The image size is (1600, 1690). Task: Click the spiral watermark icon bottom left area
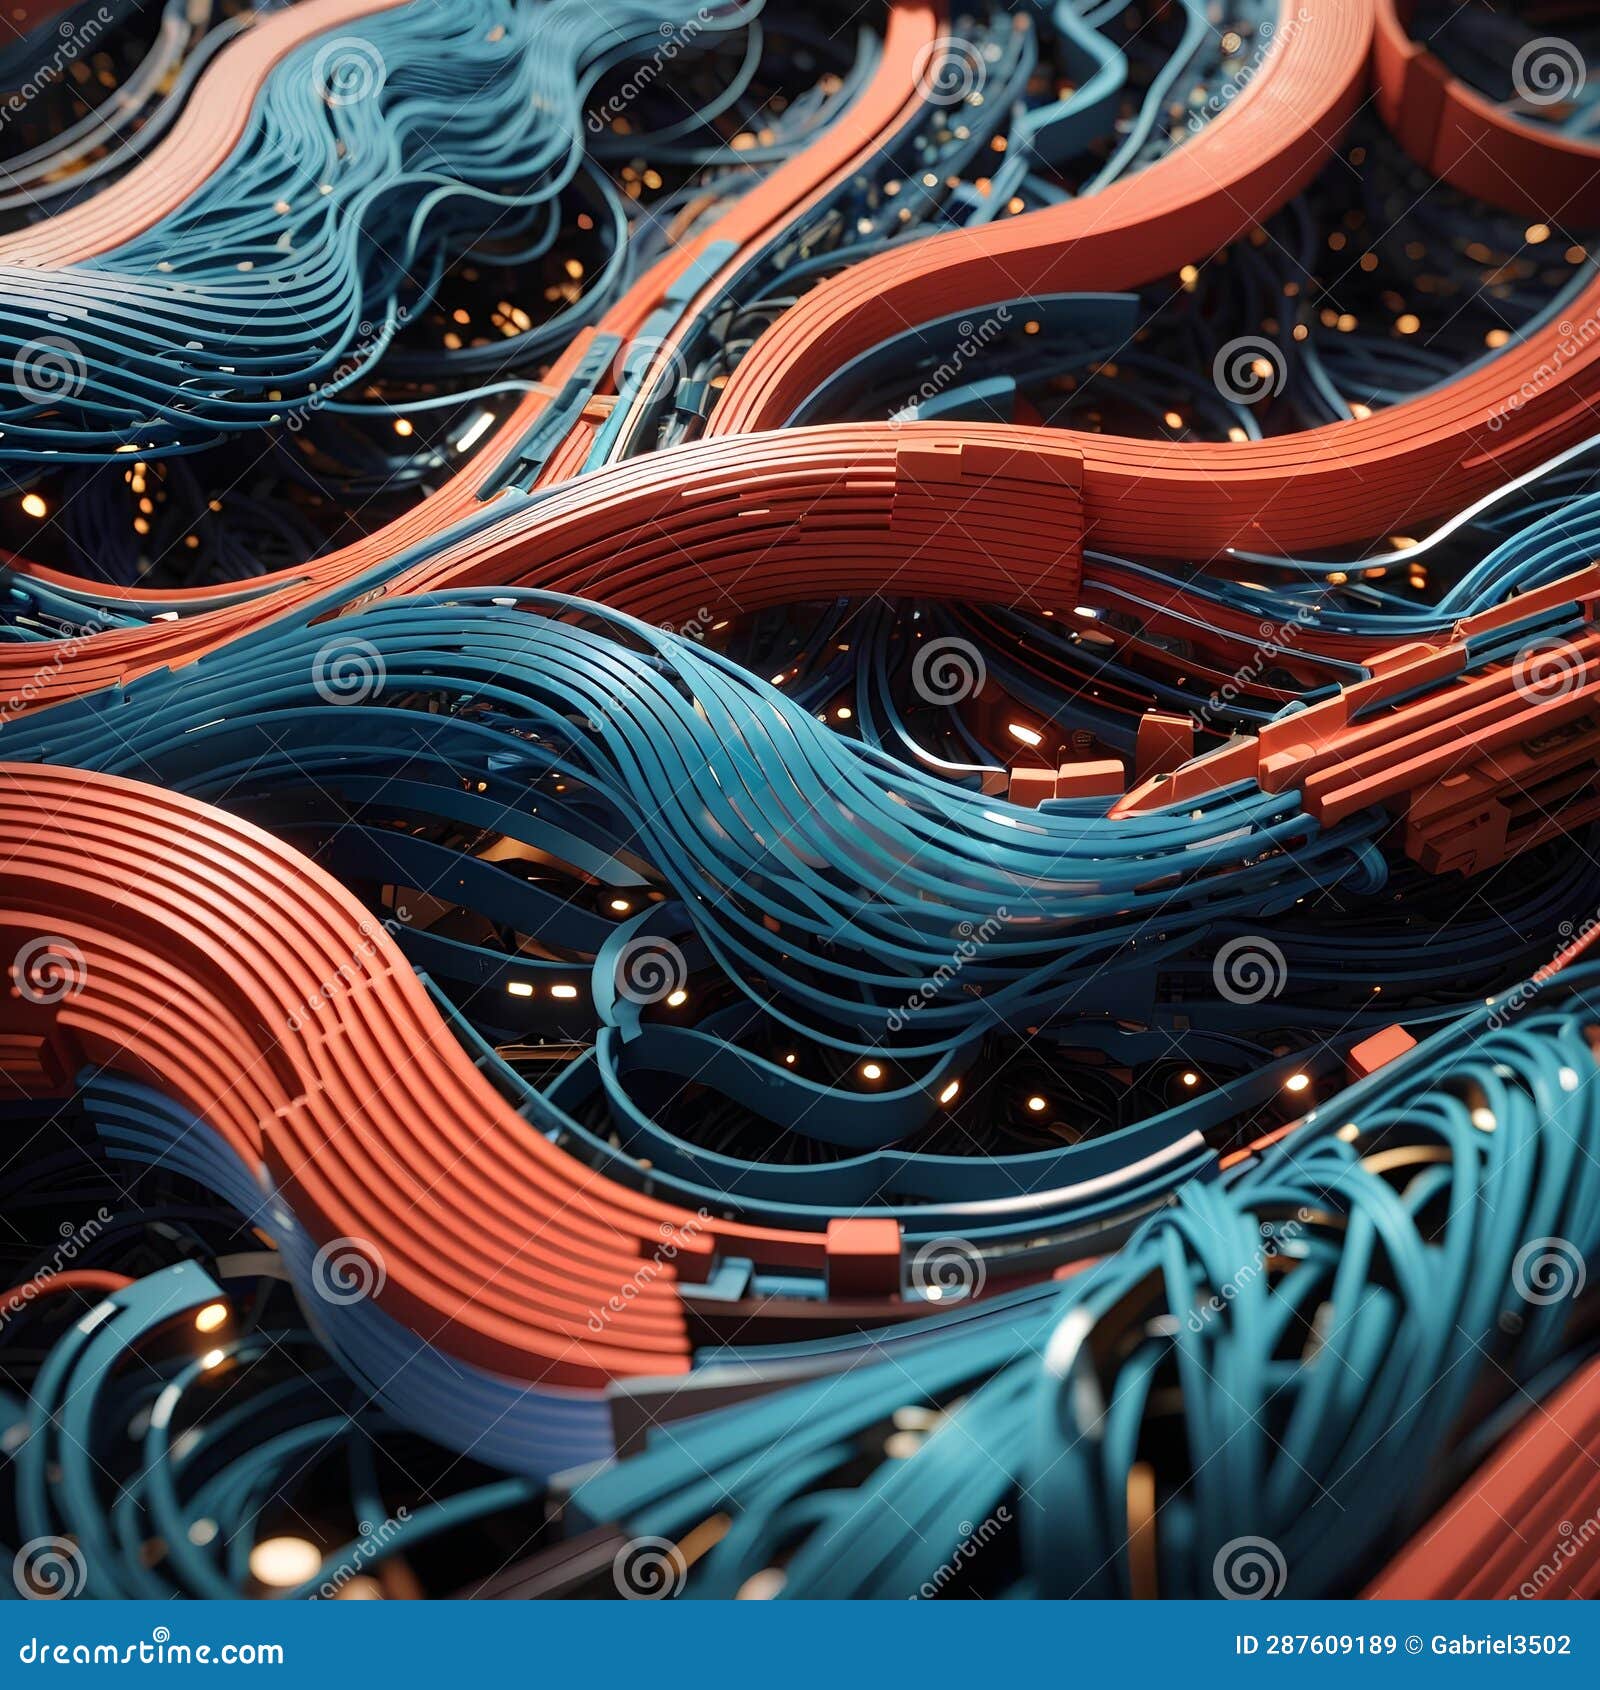[x=346, y=1268]
